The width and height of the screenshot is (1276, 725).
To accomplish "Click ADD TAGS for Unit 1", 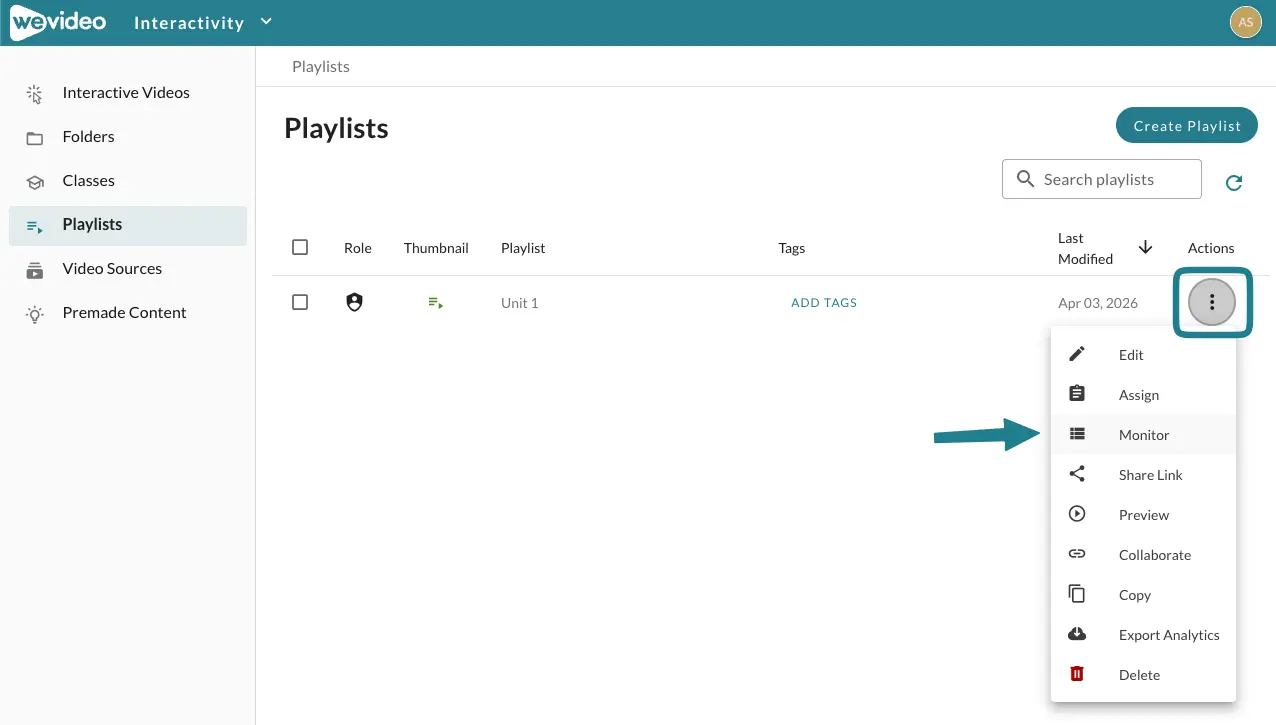I will [824, 303].
